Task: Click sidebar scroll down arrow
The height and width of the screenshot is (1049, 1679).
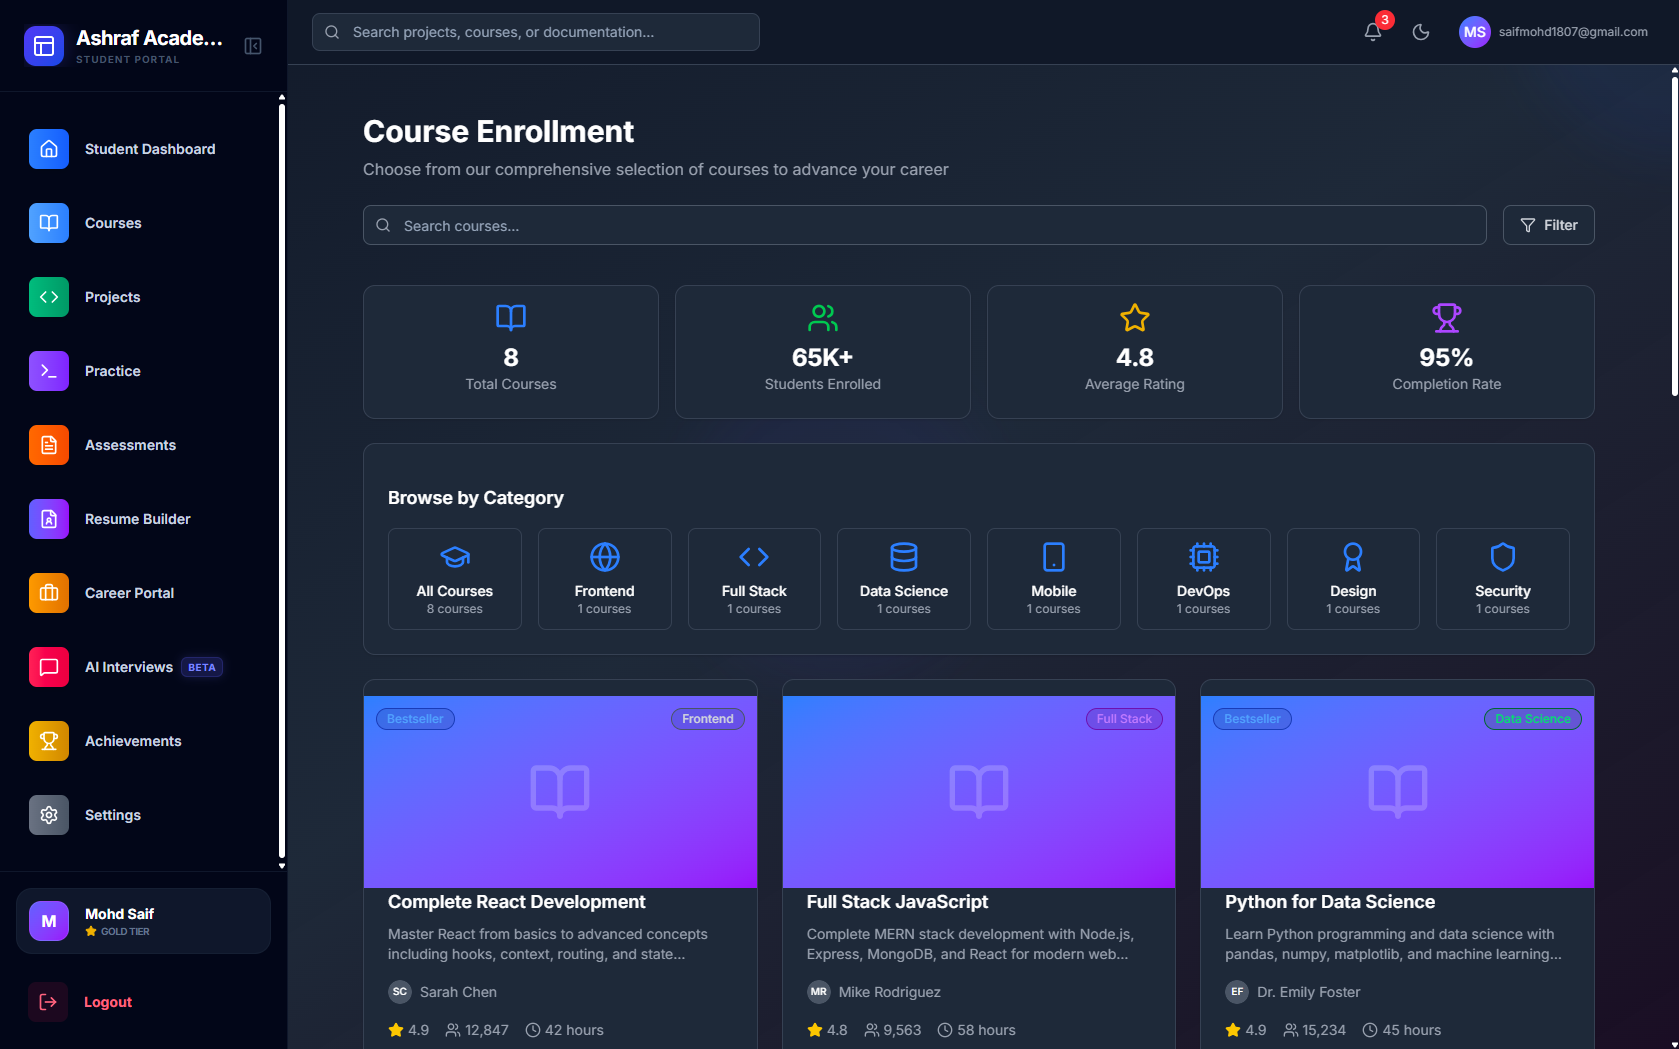Action: [282, 866]
